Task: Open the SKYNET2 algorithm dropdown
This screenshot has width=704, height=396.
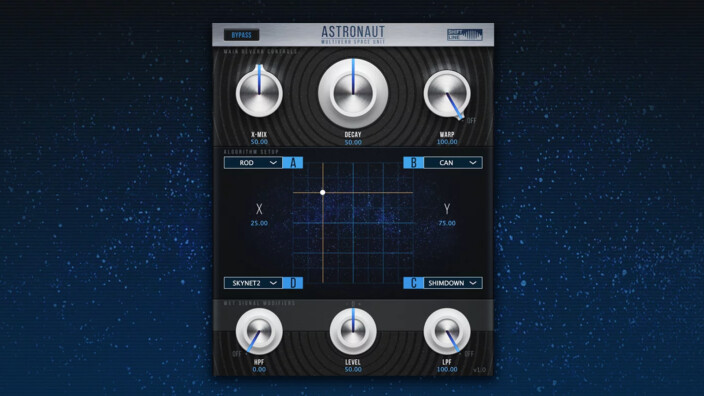Action: tap(253, 283)
